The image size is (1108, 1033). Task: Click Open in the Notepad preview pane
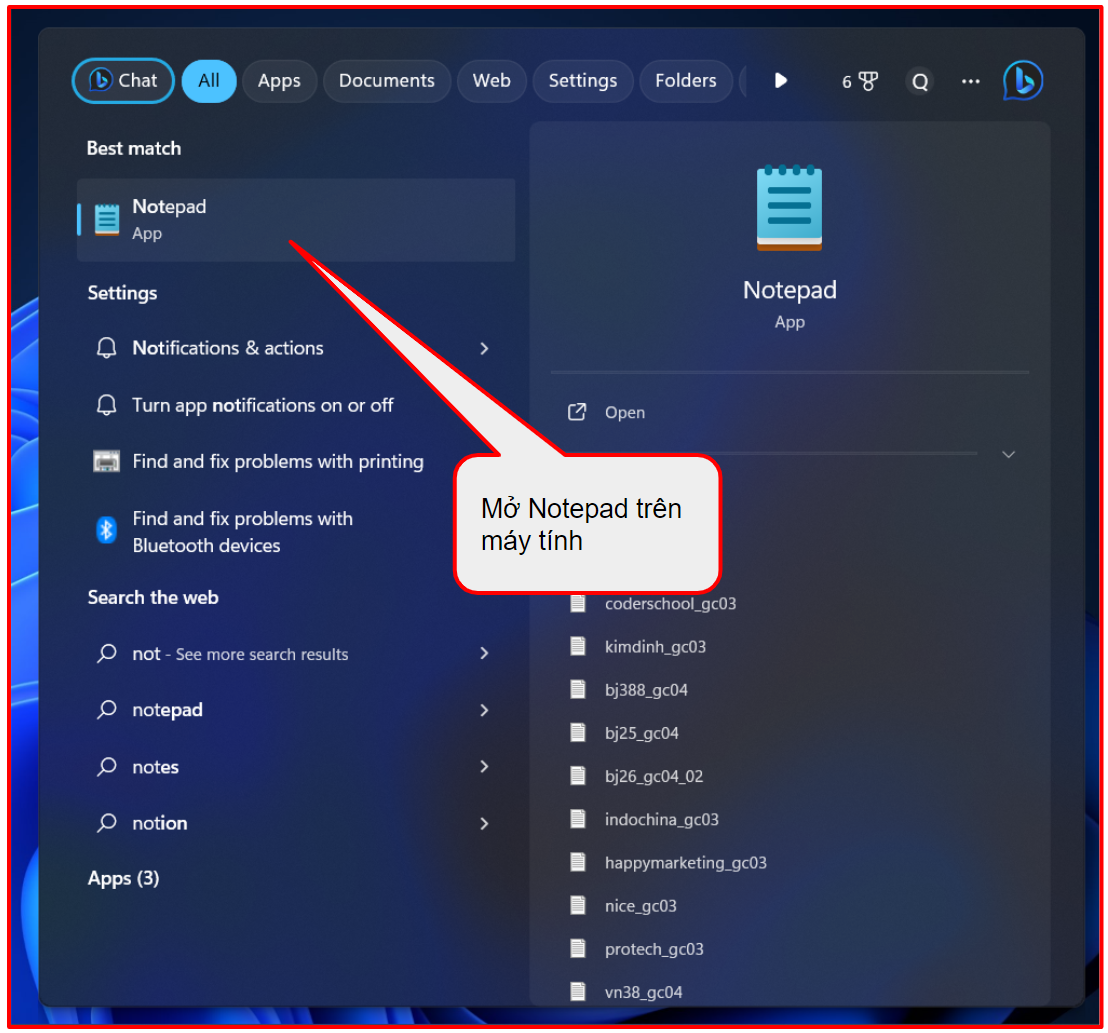click(624, 412)
